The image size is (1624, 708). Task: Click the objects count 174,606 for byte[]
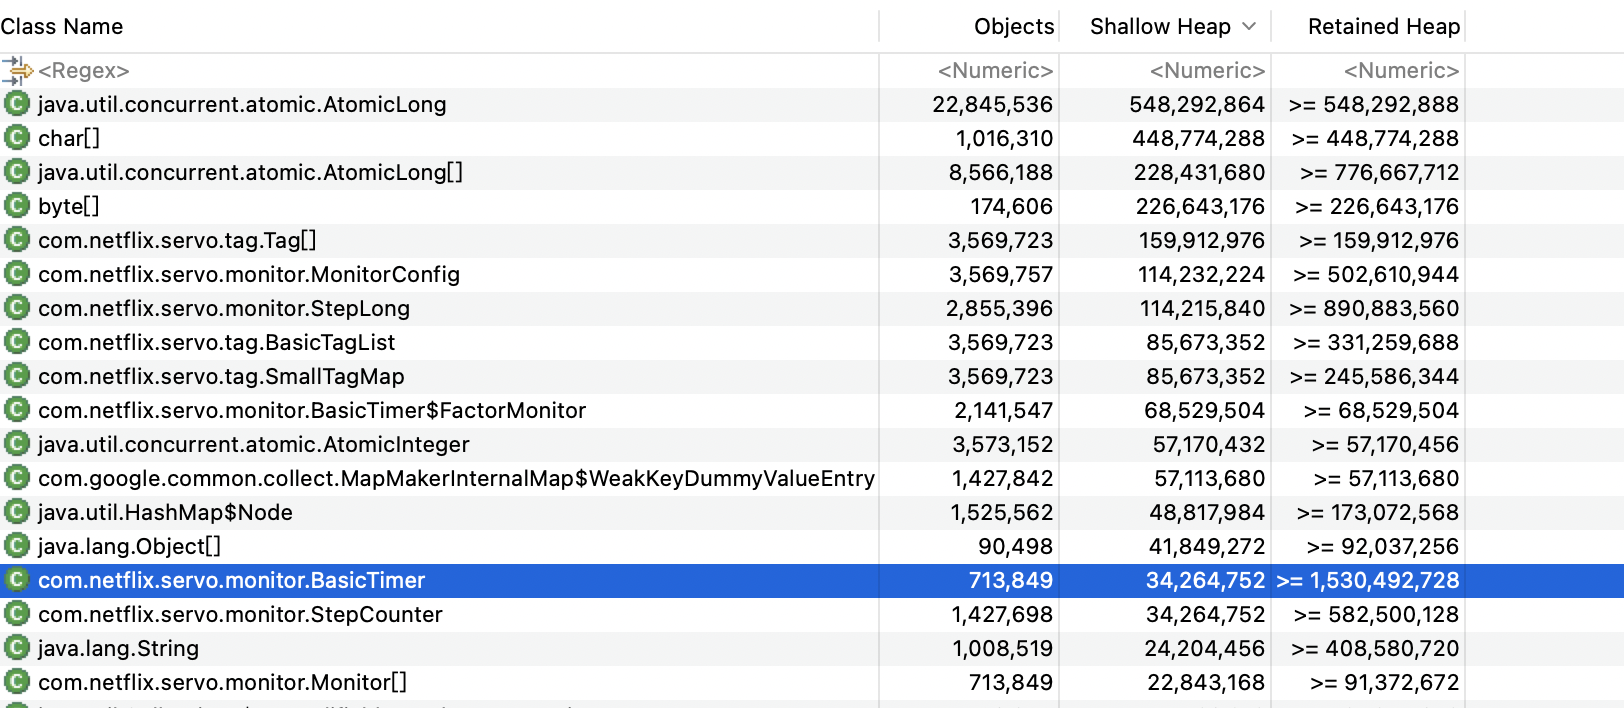coord(1012,206)
